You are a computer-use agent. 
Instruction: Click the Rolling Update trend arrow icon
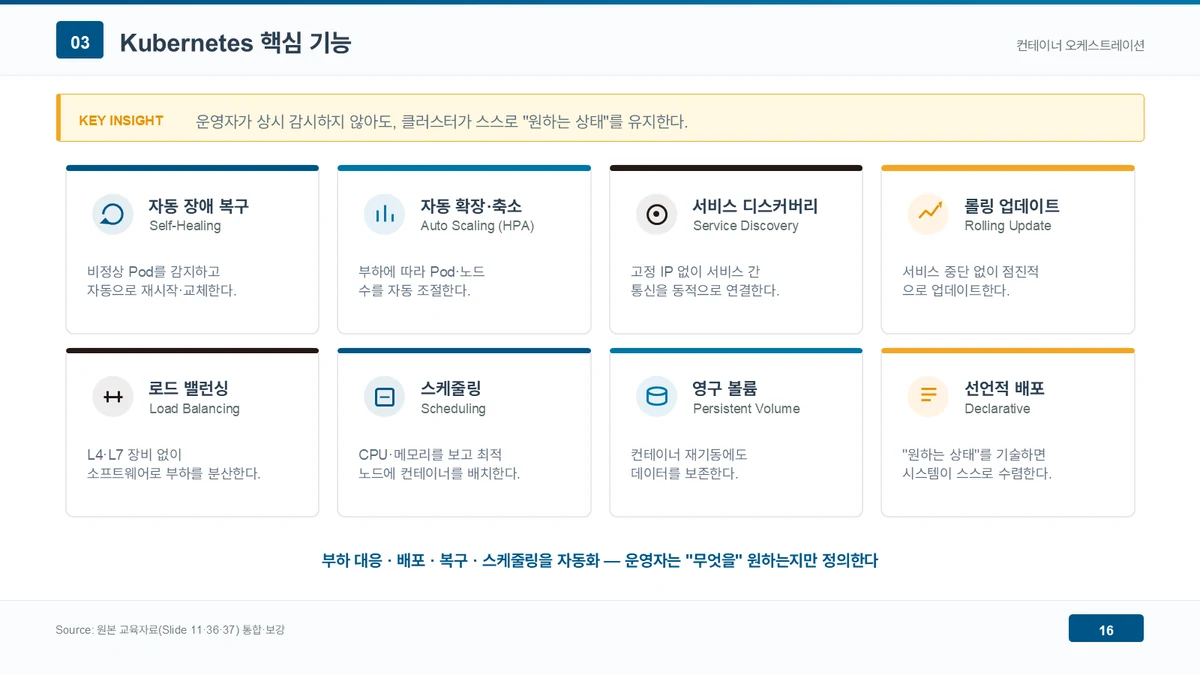click(x=928, y=214)
